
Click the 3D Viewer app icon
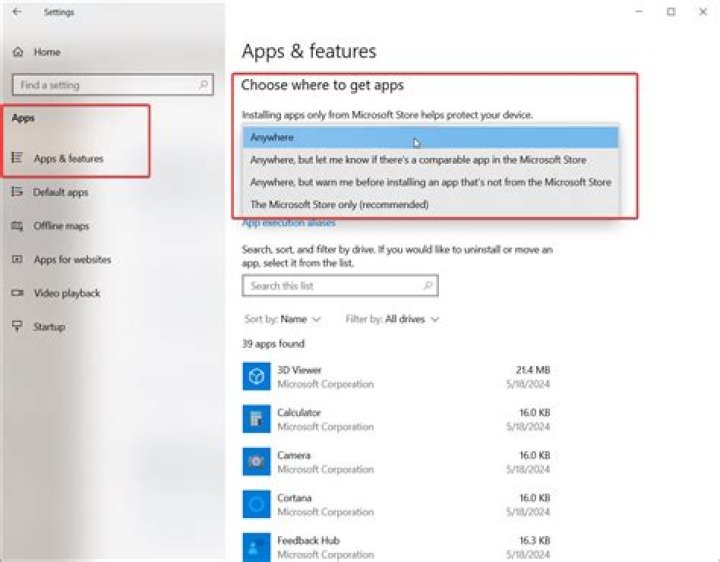click(256, 377)
